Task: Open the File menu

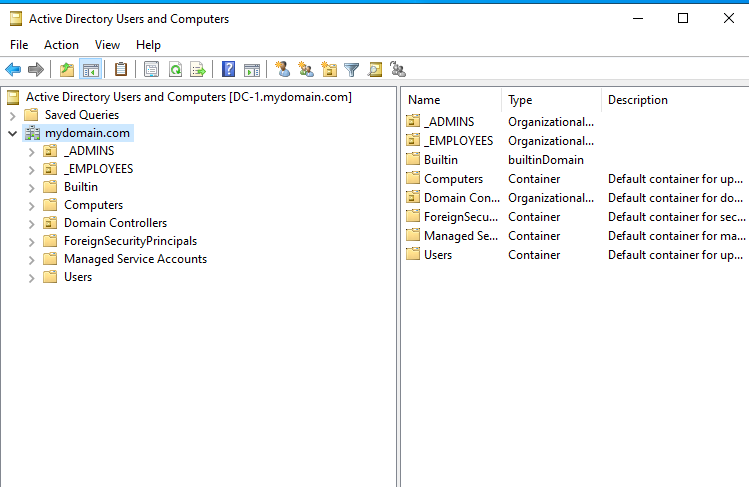Action: tap(19, 45)
